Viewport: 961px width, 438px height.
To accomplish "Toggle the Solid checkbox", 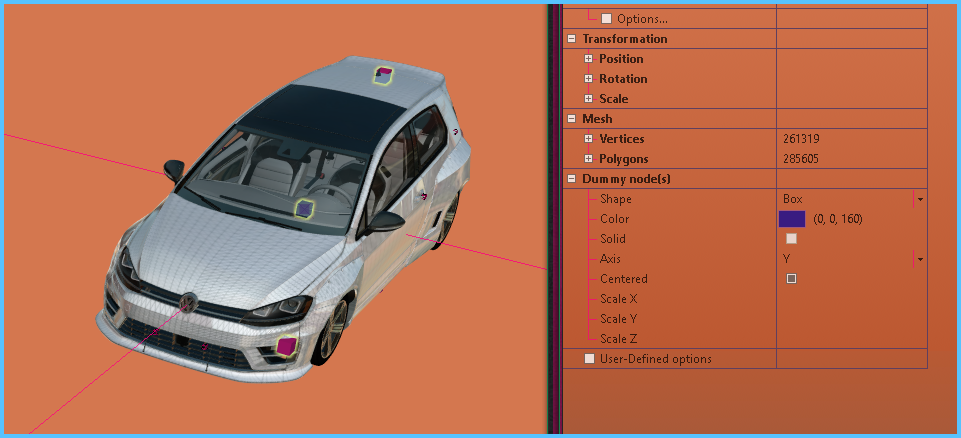I will coord(791,239).
